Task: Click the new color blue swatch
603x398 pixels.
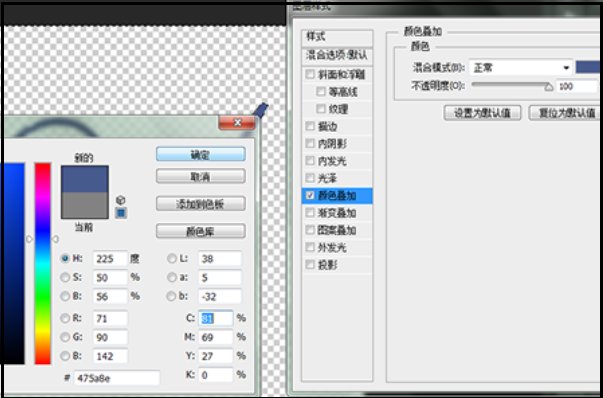Action: 85,179
